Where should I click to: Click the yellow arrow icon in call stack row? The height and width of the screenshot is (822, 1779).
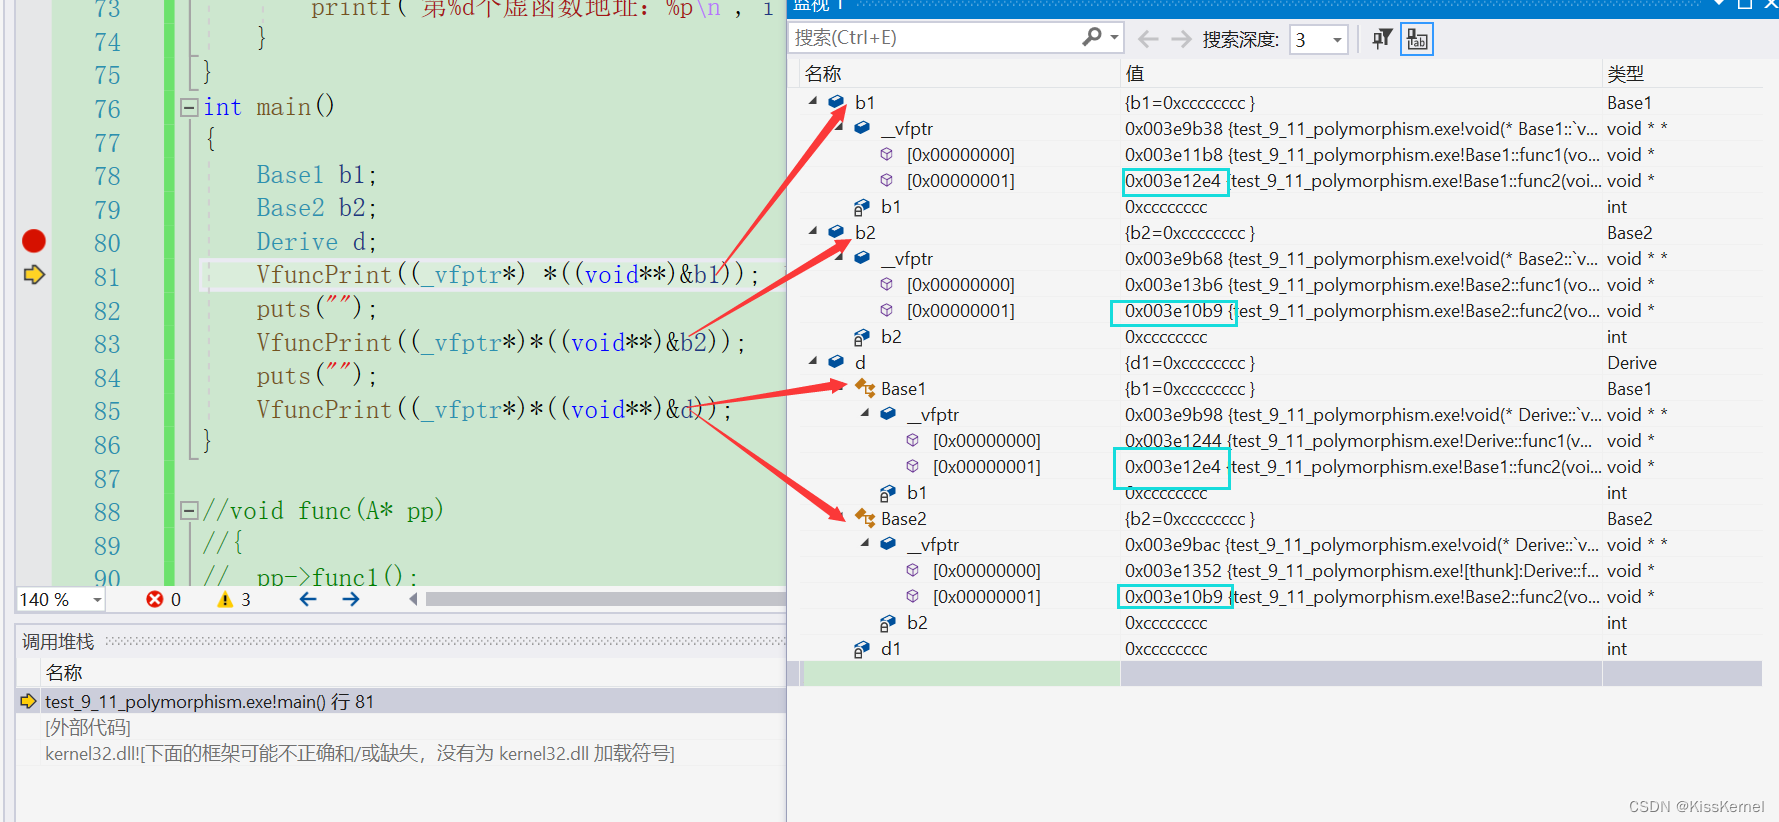(x=28, y=701)
